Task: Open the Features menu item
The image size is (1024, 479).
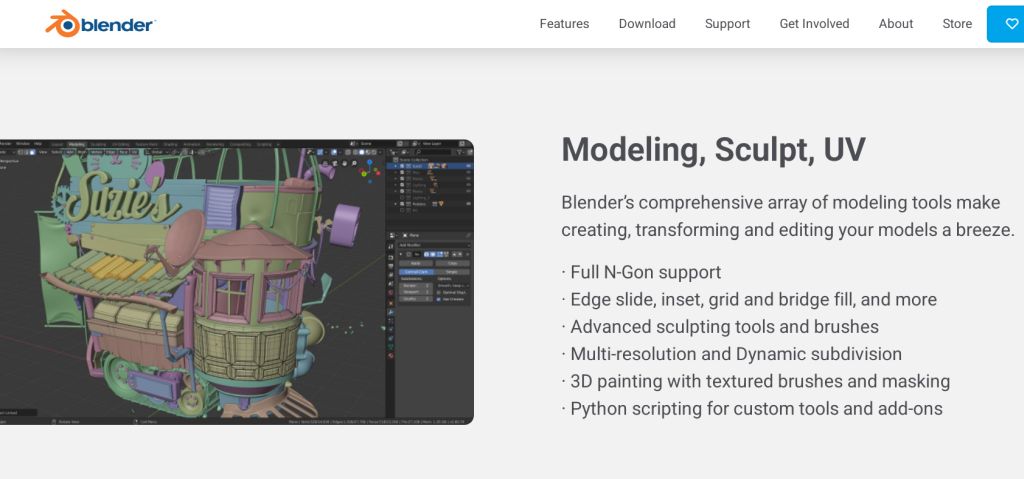Action: coord(564,24)
